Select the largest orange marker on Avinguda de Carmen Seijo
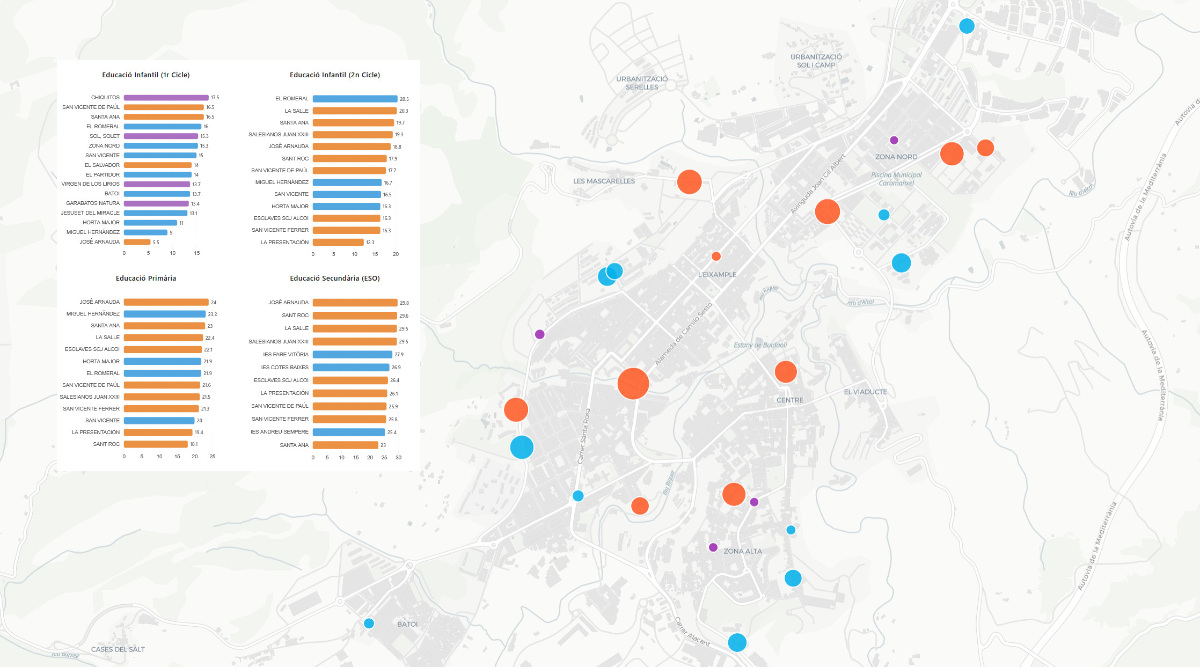Screen dimensions: 1200x667 click(634, 384)
